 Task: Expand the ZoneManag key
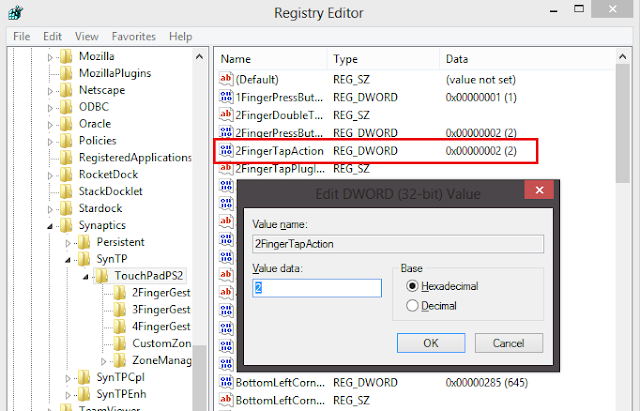click(103, 361)
